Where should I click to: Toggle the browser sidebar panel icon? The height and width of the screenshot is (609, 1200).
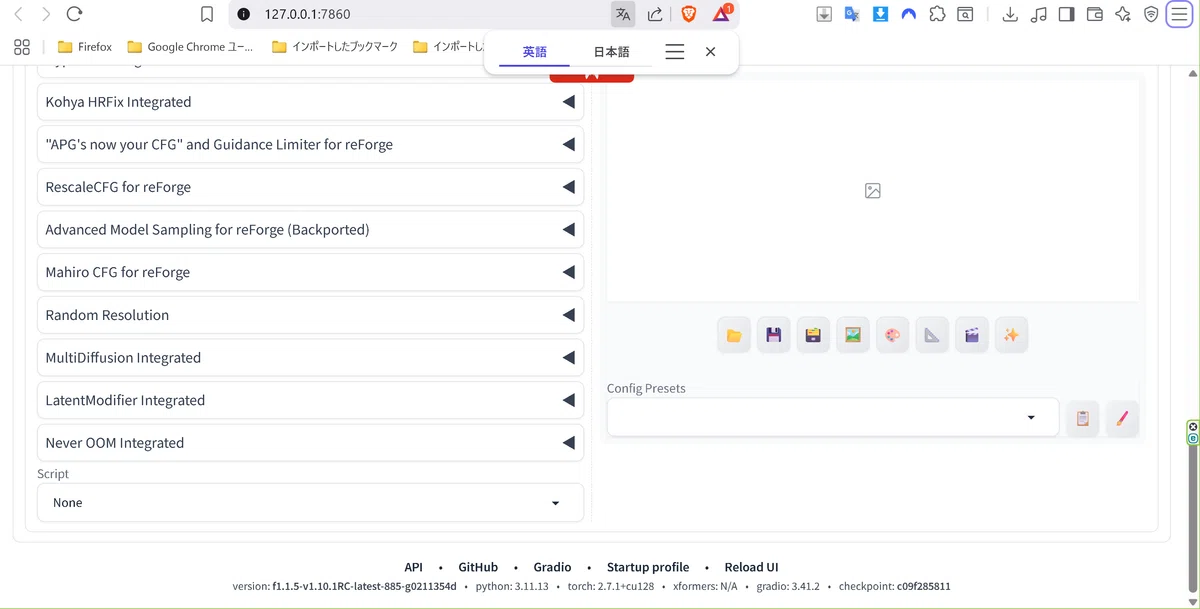1066,14
